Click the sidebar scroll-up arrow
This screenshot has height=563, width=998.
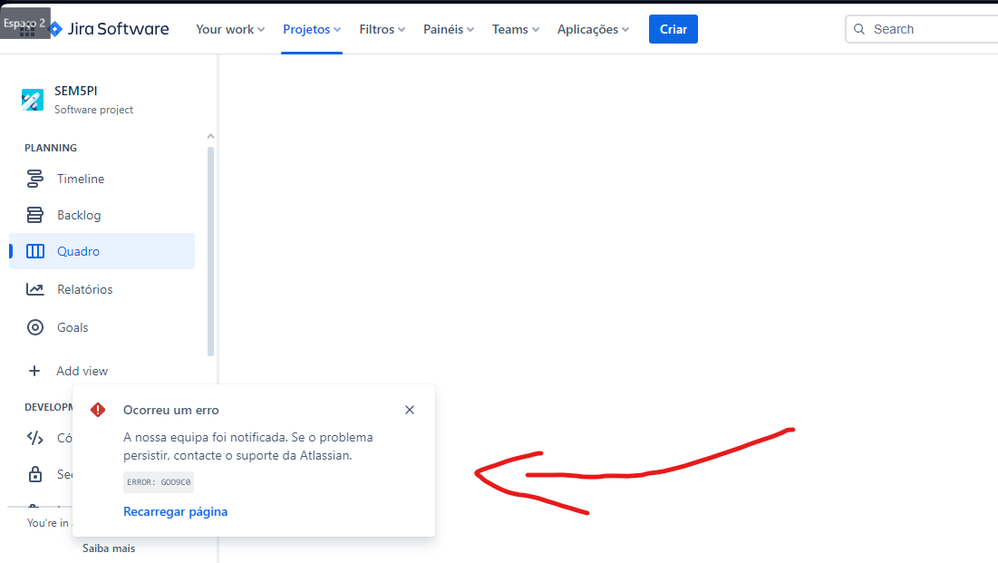coord(211,137)
